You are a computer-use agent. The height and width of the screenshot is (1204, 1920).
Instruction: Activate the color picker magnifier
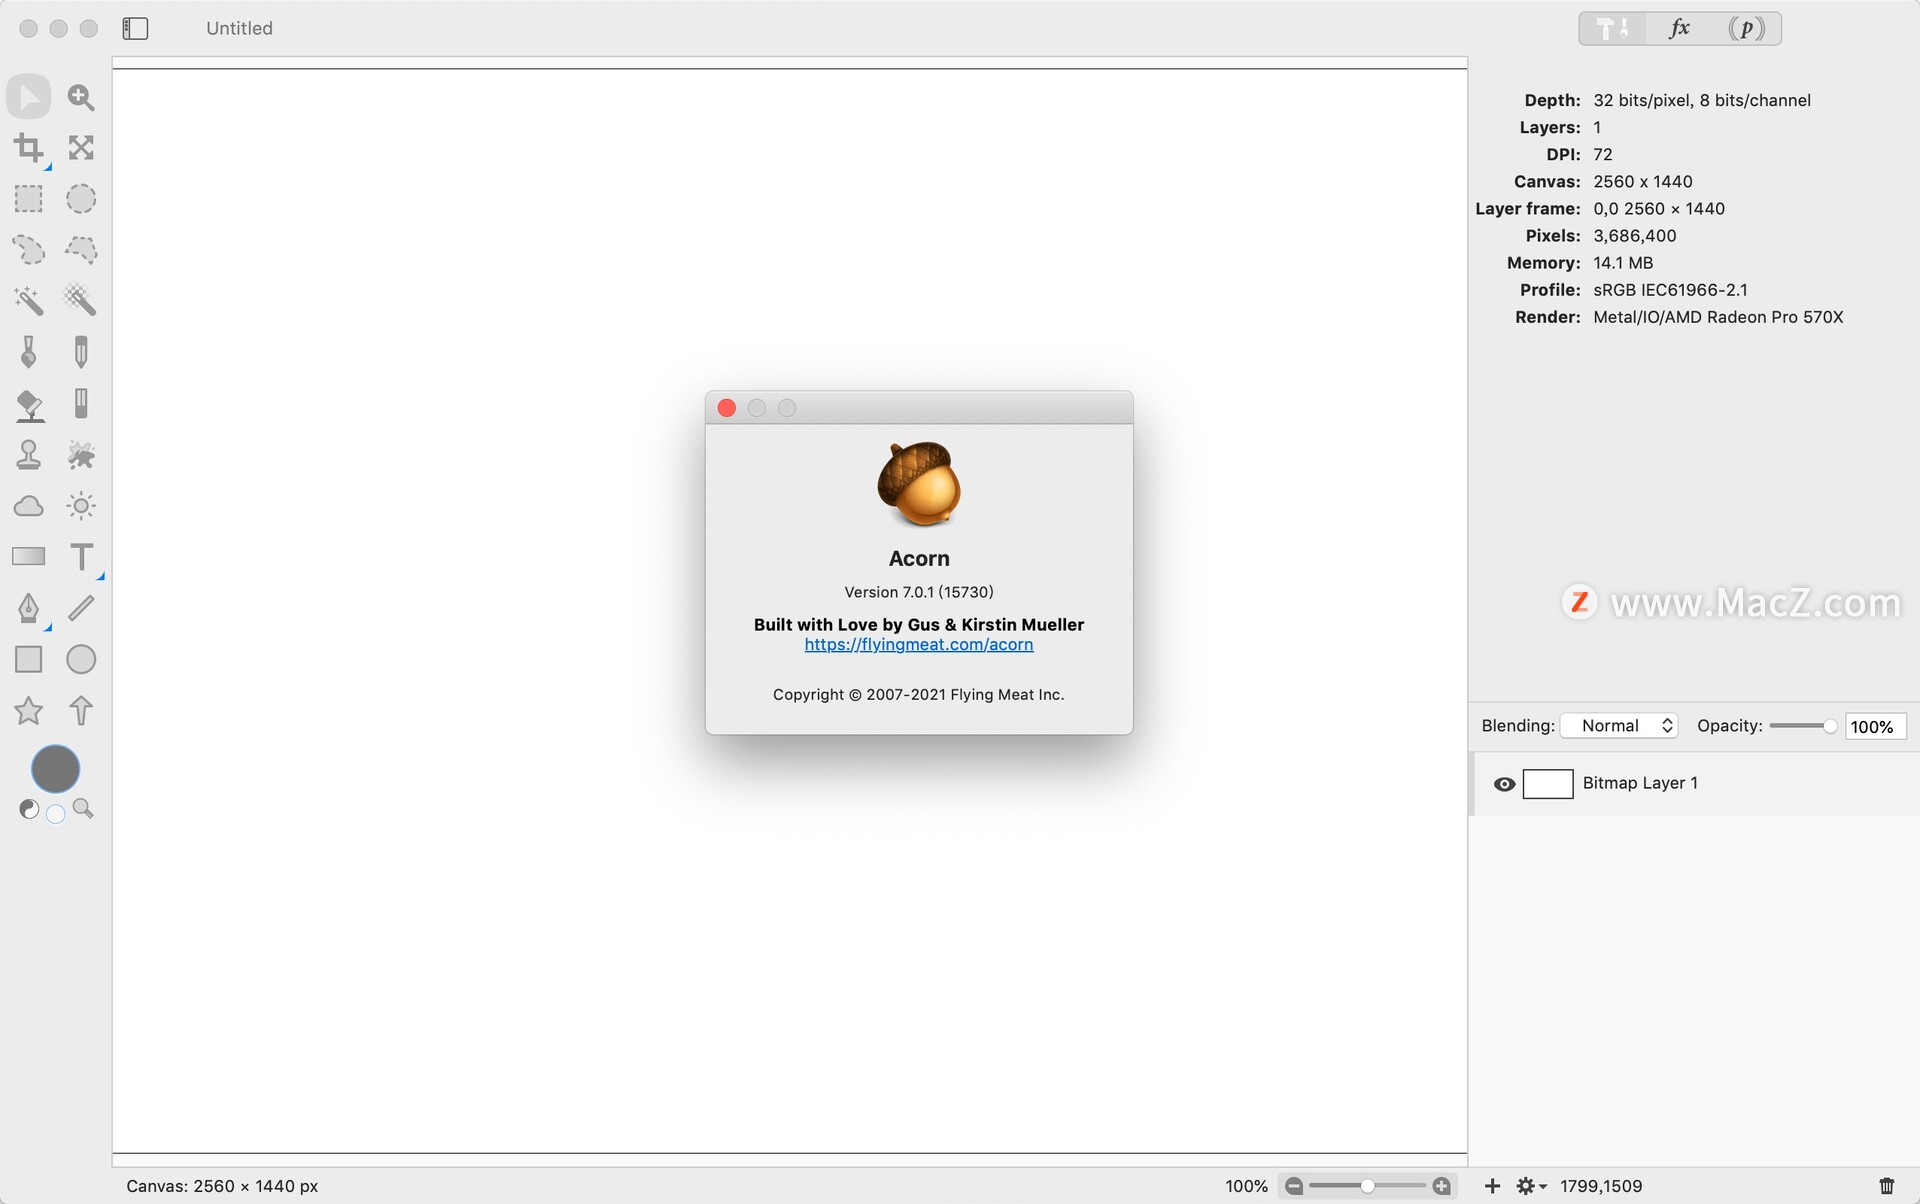(83, 809)
